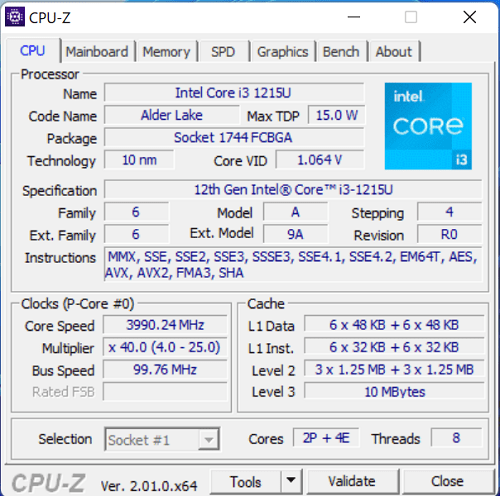
Task: Click the Socket 1744 FCBGA package value
Action: point(234,138)
